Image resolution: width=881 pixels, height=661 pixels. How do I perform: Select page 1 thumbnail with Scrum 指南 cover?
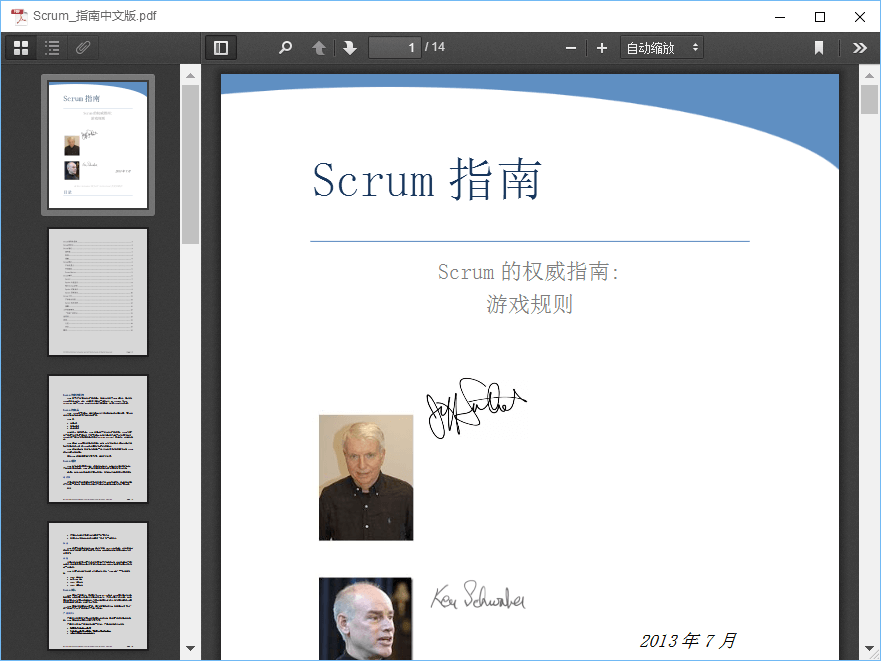coord(98,145)
